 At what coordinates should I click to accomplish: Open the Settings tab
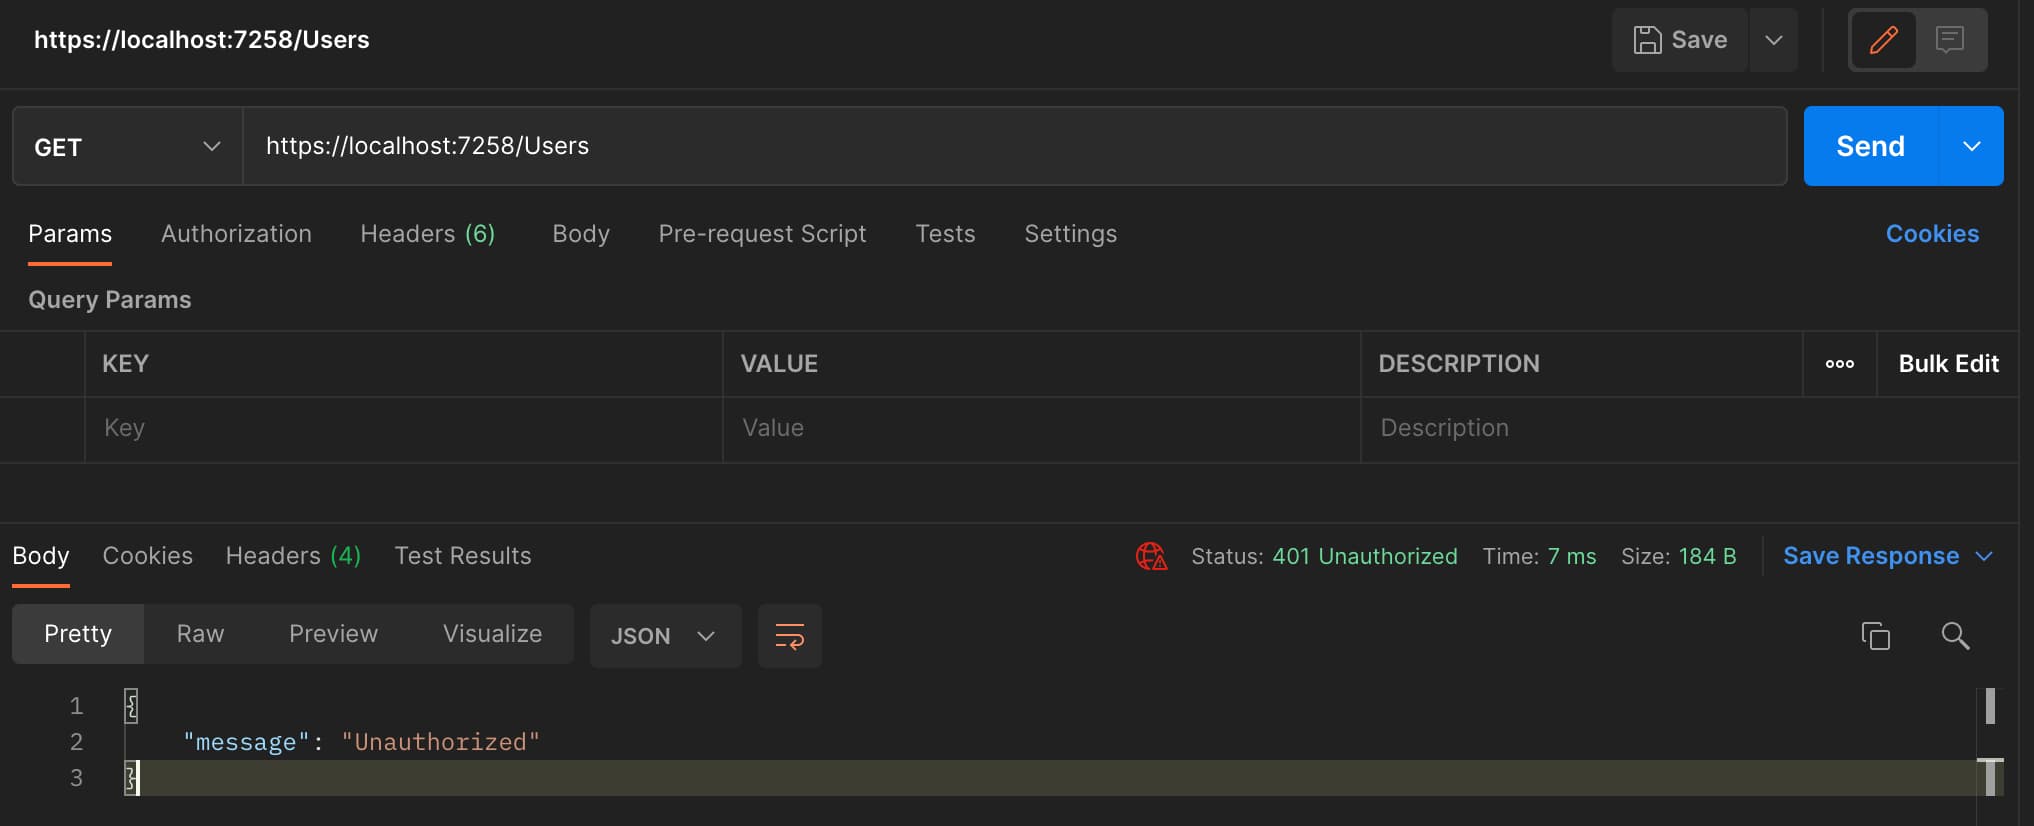(1070, 234)
